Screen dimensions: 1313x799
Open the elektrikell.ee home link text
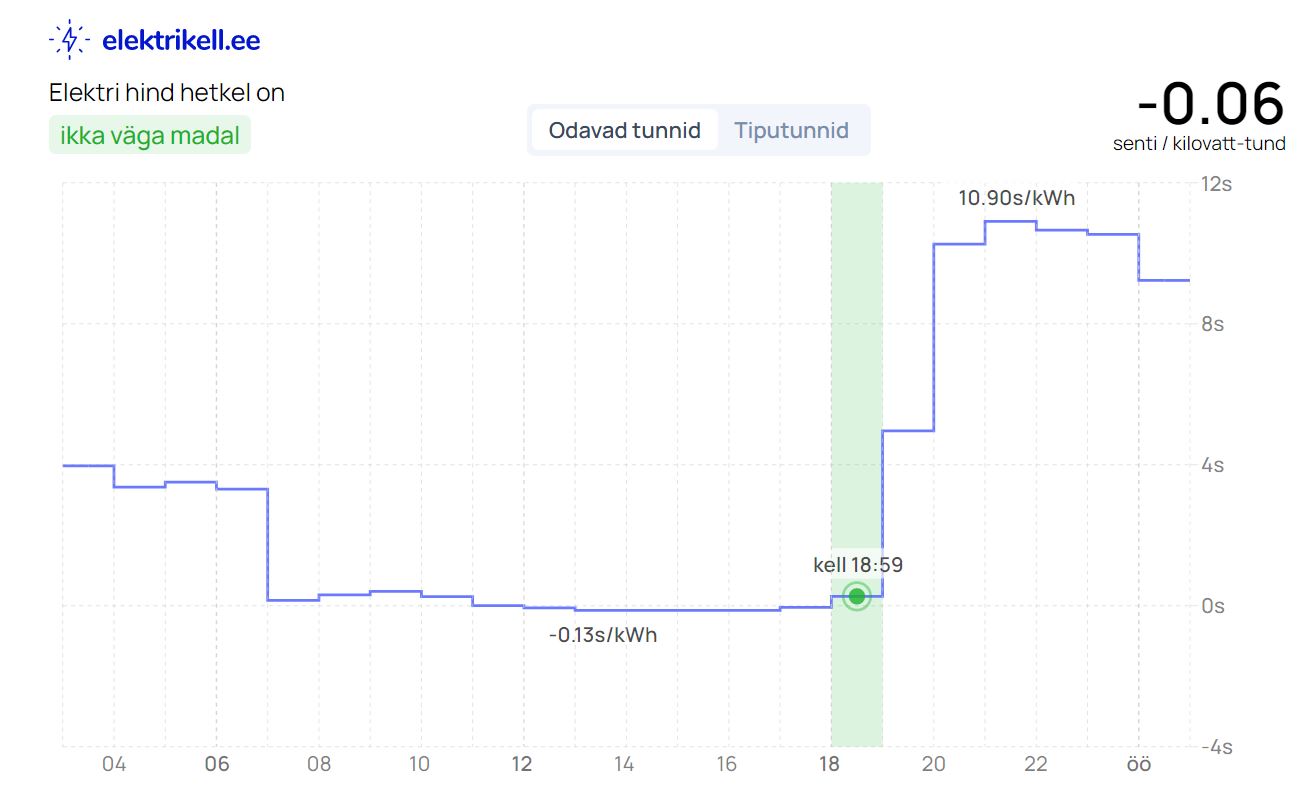pos(181,40)
